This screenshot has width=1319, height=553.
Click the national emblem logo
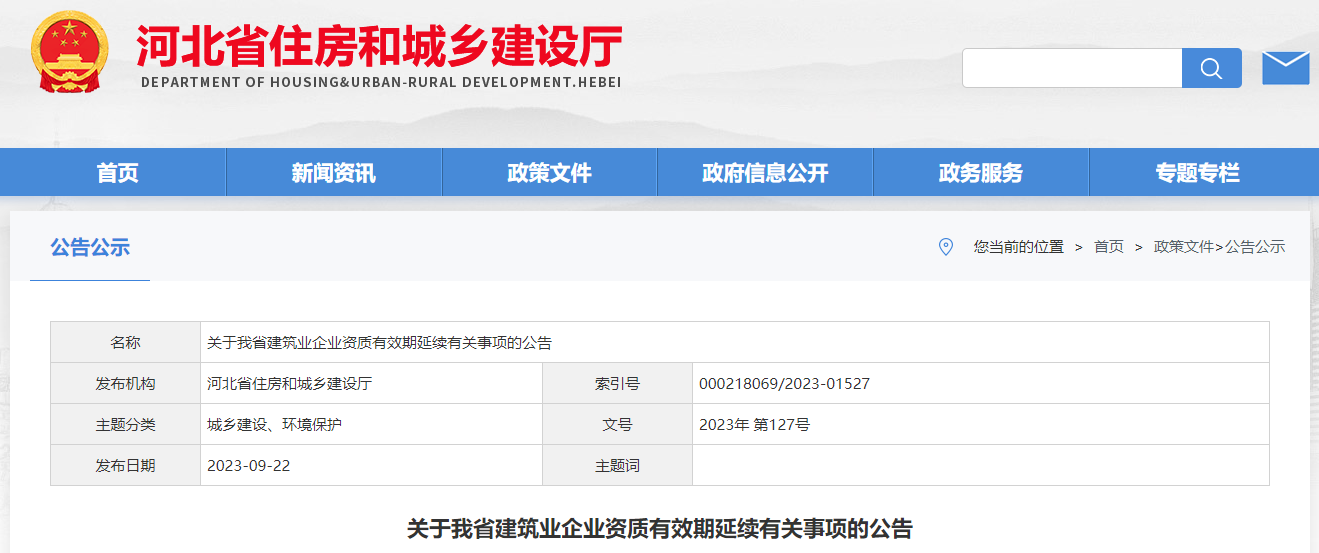[70, 52]
